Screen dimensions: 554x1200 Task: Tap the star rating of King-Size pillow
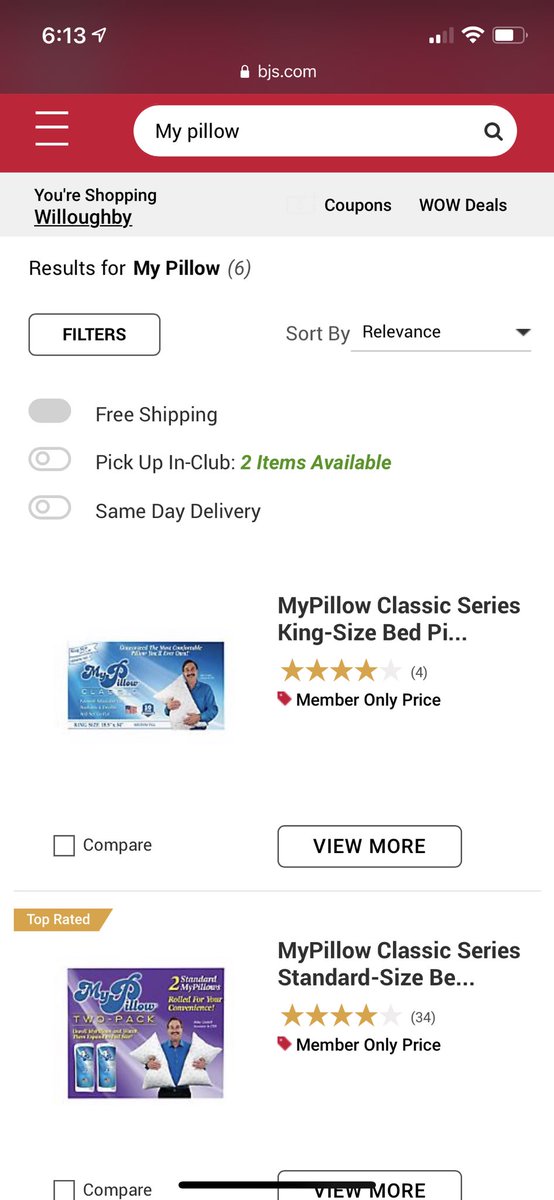tap(340, 671)
